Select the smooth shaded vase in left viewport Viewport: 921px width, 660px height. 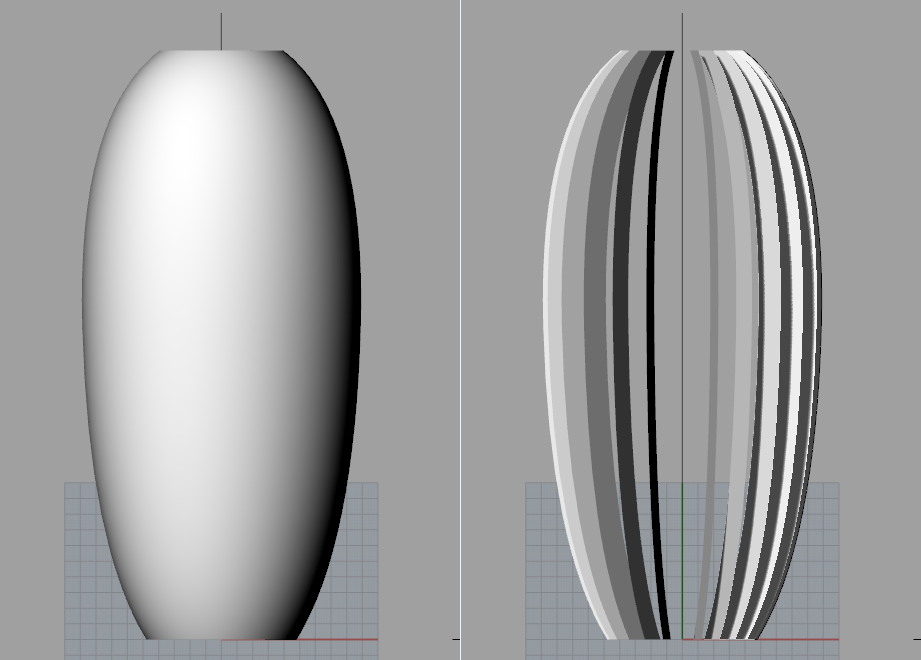(221, 345)
